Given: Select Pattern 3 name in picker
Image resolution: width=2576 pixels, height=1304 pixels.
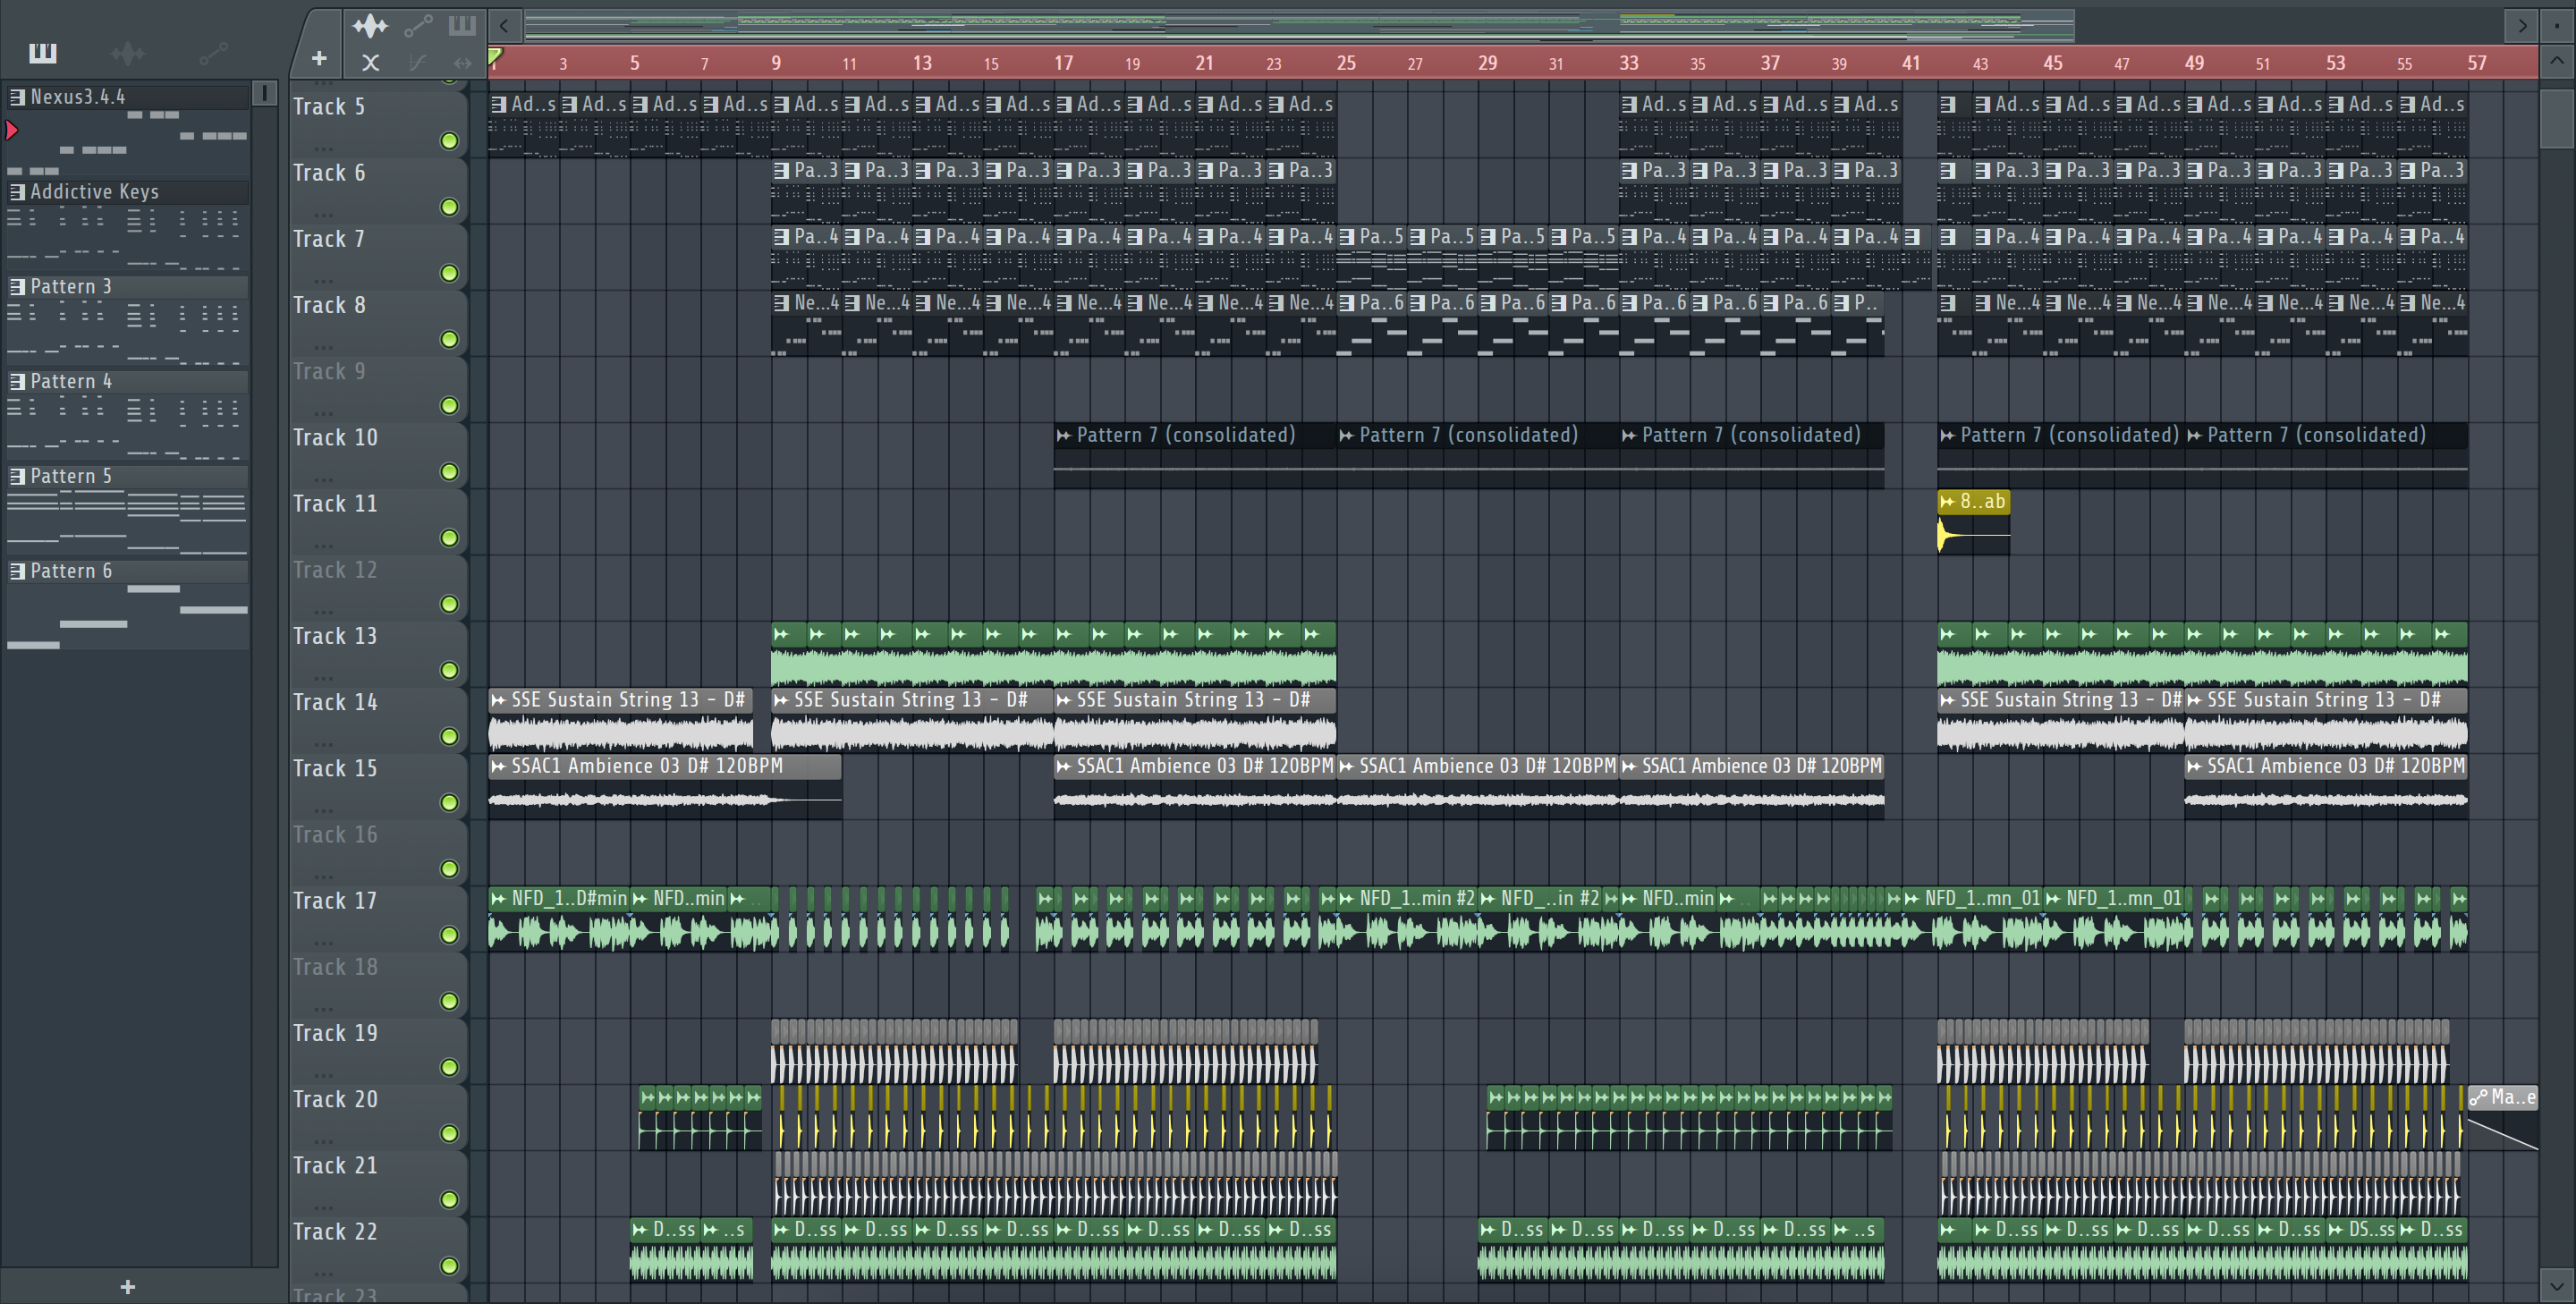Looking at the screenshot, I should click(71, 286).
